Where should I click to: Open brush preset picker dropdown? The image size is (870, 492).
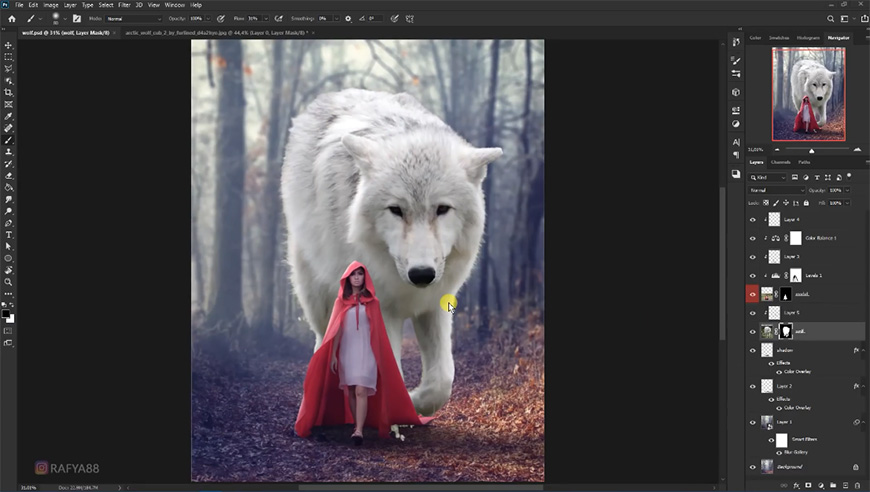[65, 19]
